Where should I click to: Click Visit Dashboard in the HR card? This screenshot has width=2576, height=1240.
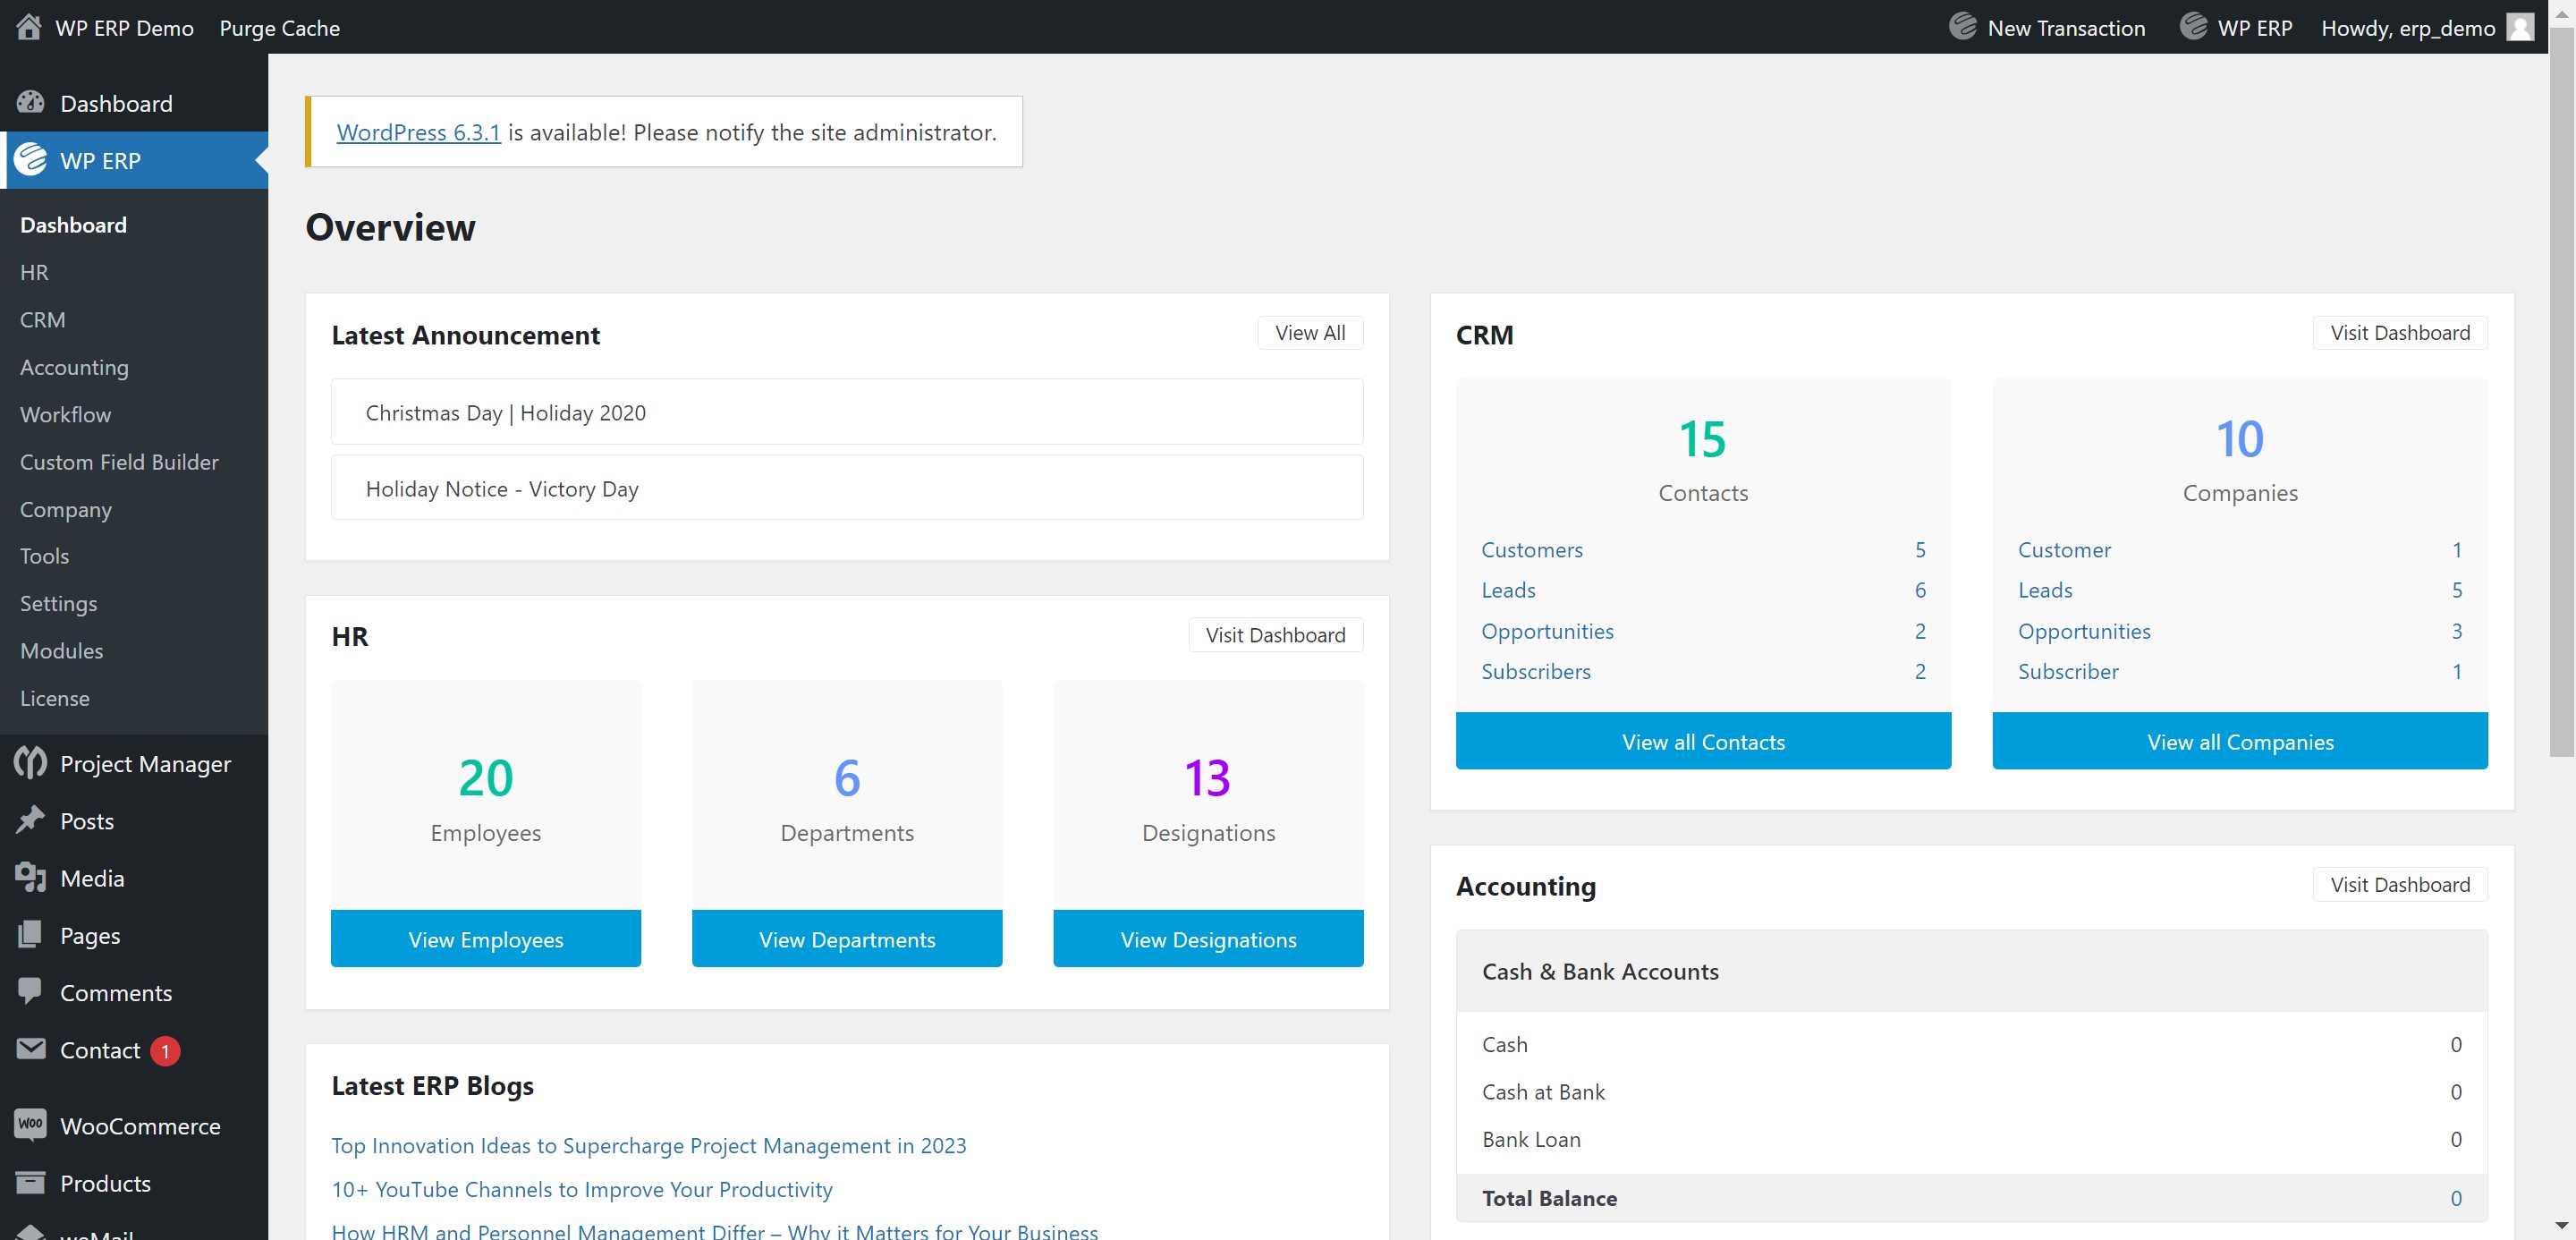[1275, 635]
